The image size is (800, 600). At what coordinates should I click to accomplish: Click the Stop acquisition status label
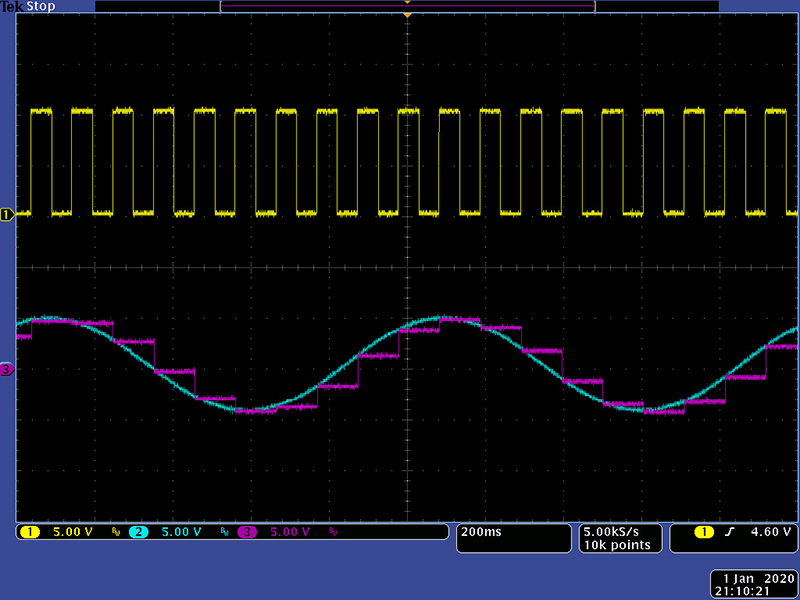41,7
